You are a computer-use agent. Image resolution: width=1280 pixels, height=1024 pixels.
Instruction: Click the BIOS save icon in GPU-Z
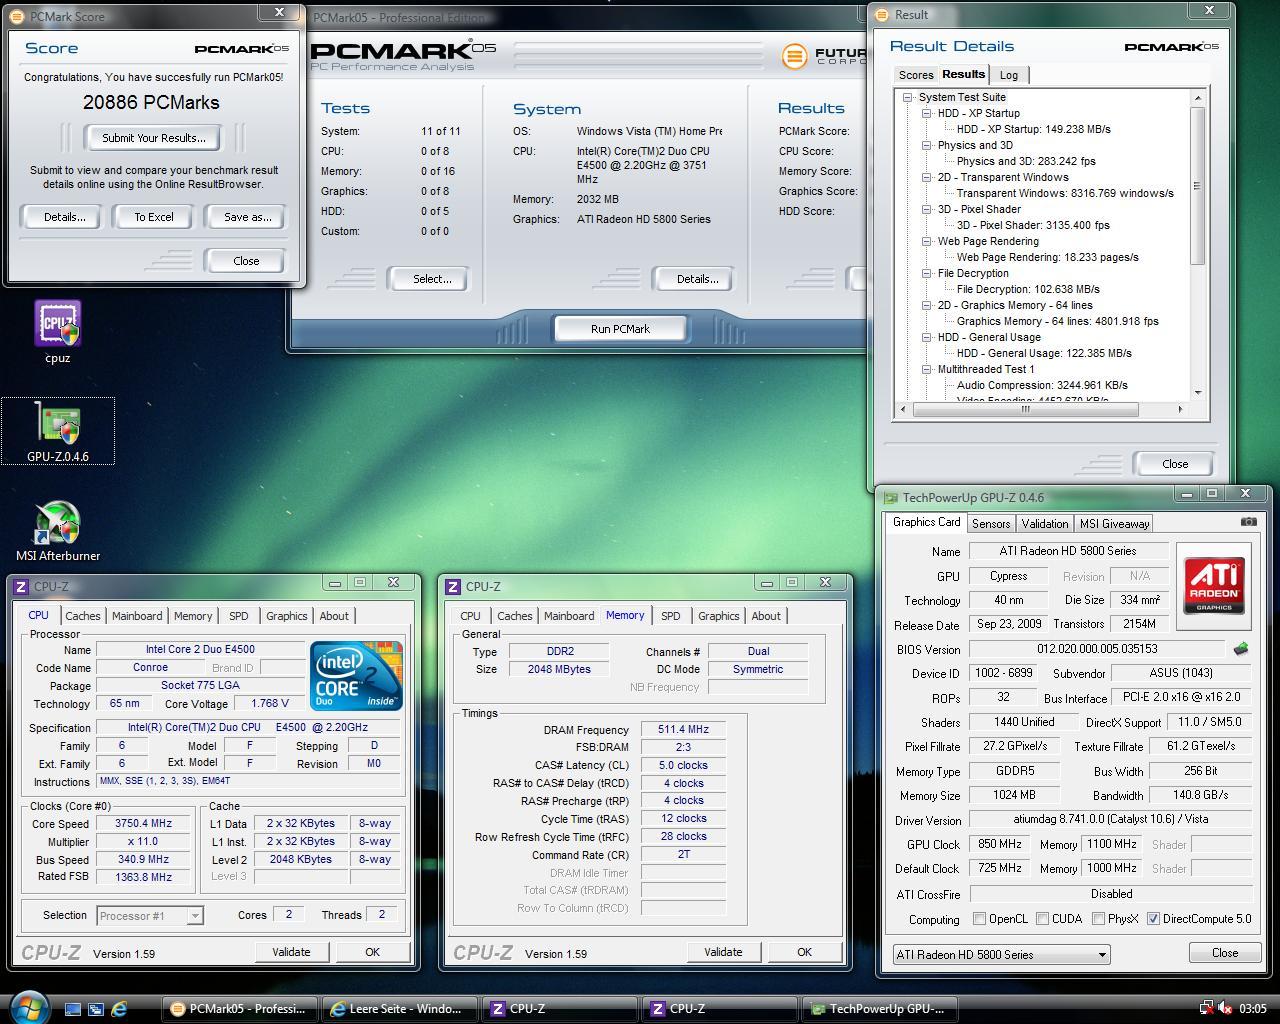[x=1241, y=649]
